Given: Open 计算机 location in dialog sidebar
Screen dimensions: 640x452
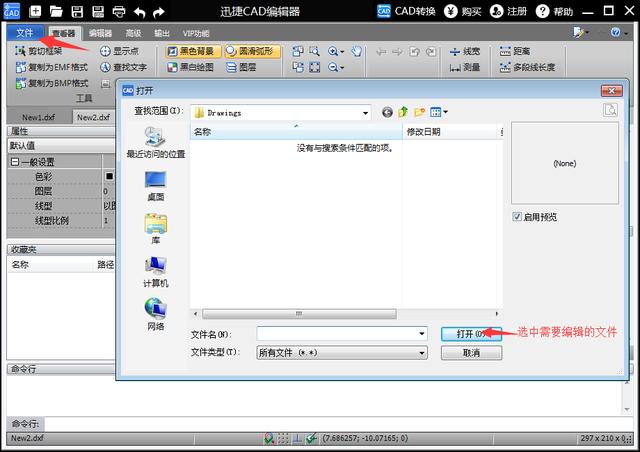Looking at the screenshot, I should coord(156,272).
